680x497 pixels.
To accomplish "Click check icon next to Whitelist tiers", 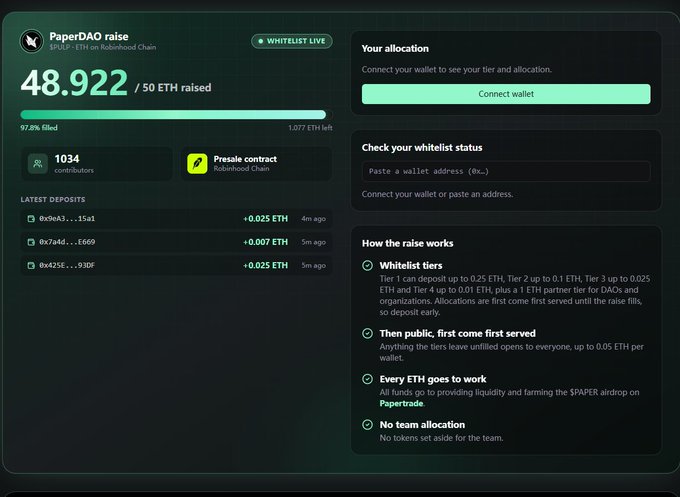I will [x=367, y=265].
